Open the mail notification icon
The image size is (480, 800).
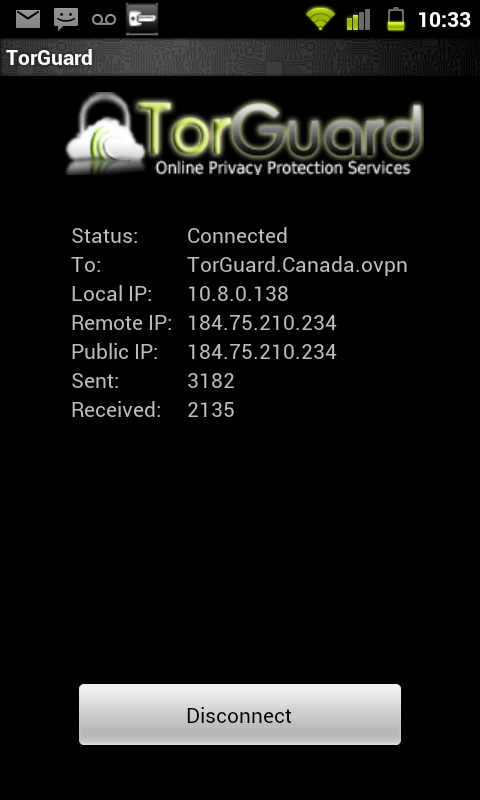click(28, 19)
